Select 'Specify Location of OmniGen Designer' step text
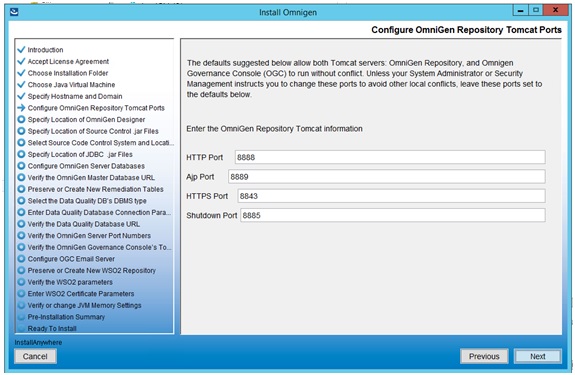The height and width of the screenshot is (375, 575). click(87, 120)
